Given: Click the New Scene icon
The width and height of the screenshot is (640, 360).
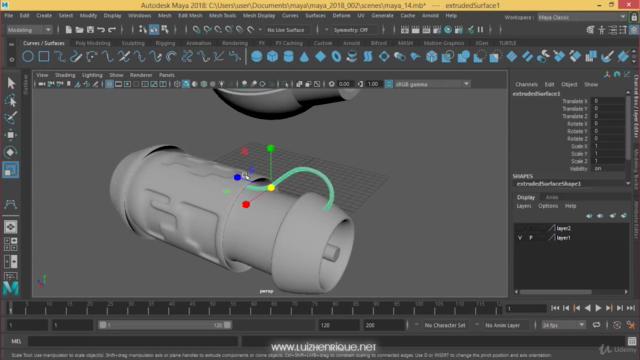Looking at the screenshot, I should click(69, 29).
